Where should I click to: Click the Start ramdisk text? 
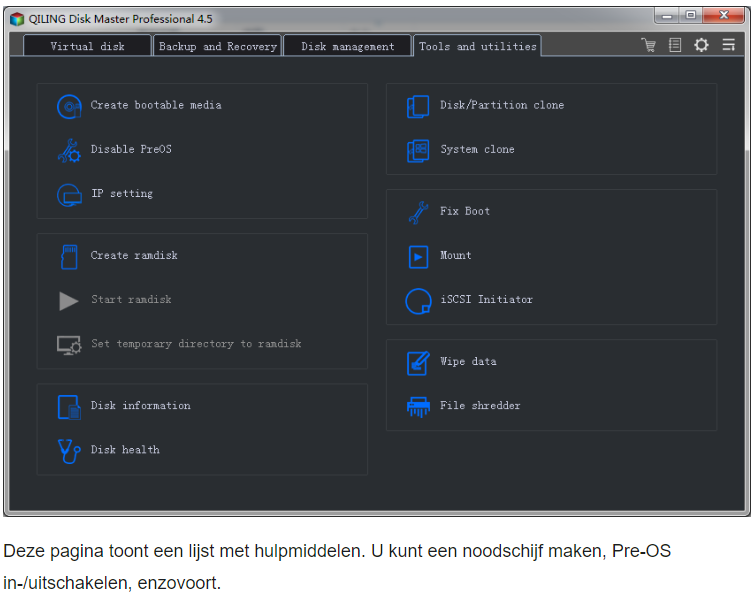coord(131,299)
